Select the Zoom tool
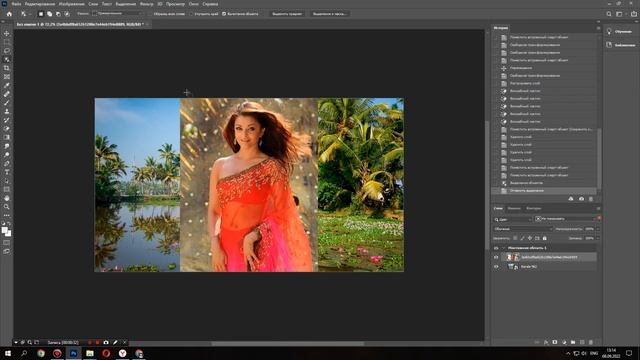Screen dimensions: 640x360 click(x=7, y=207)
